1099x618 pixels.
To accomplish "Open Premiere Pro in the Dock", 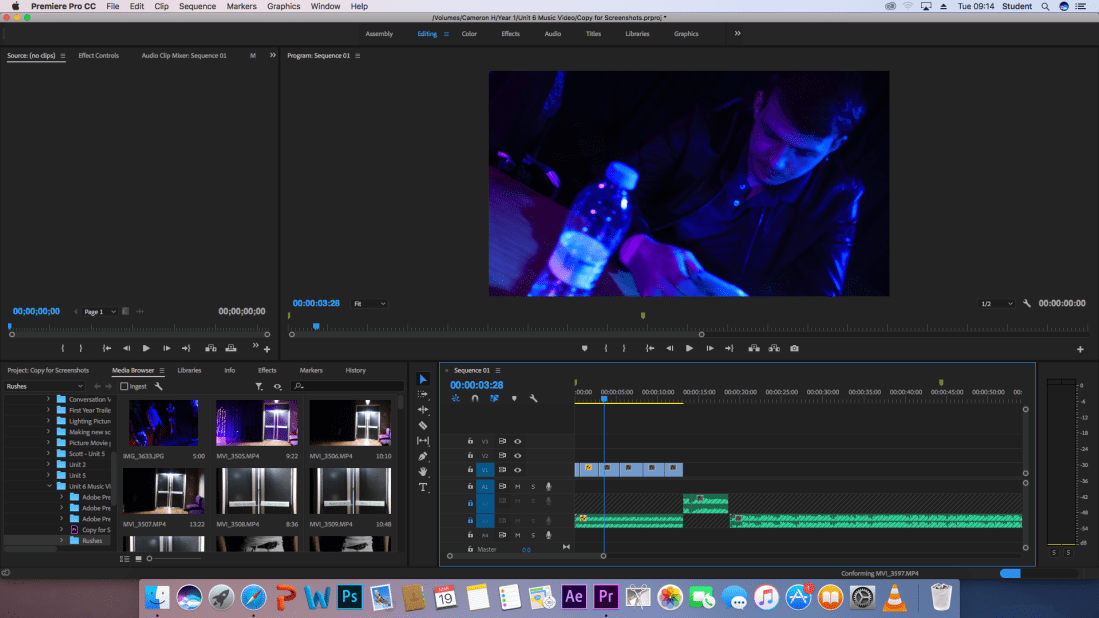I will point(606,597).
